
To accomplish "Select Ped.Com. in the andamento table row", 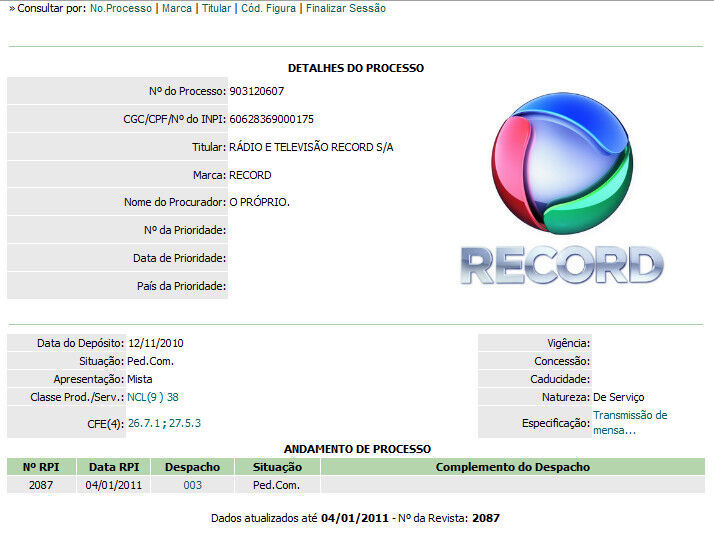I will pos(276,485).
